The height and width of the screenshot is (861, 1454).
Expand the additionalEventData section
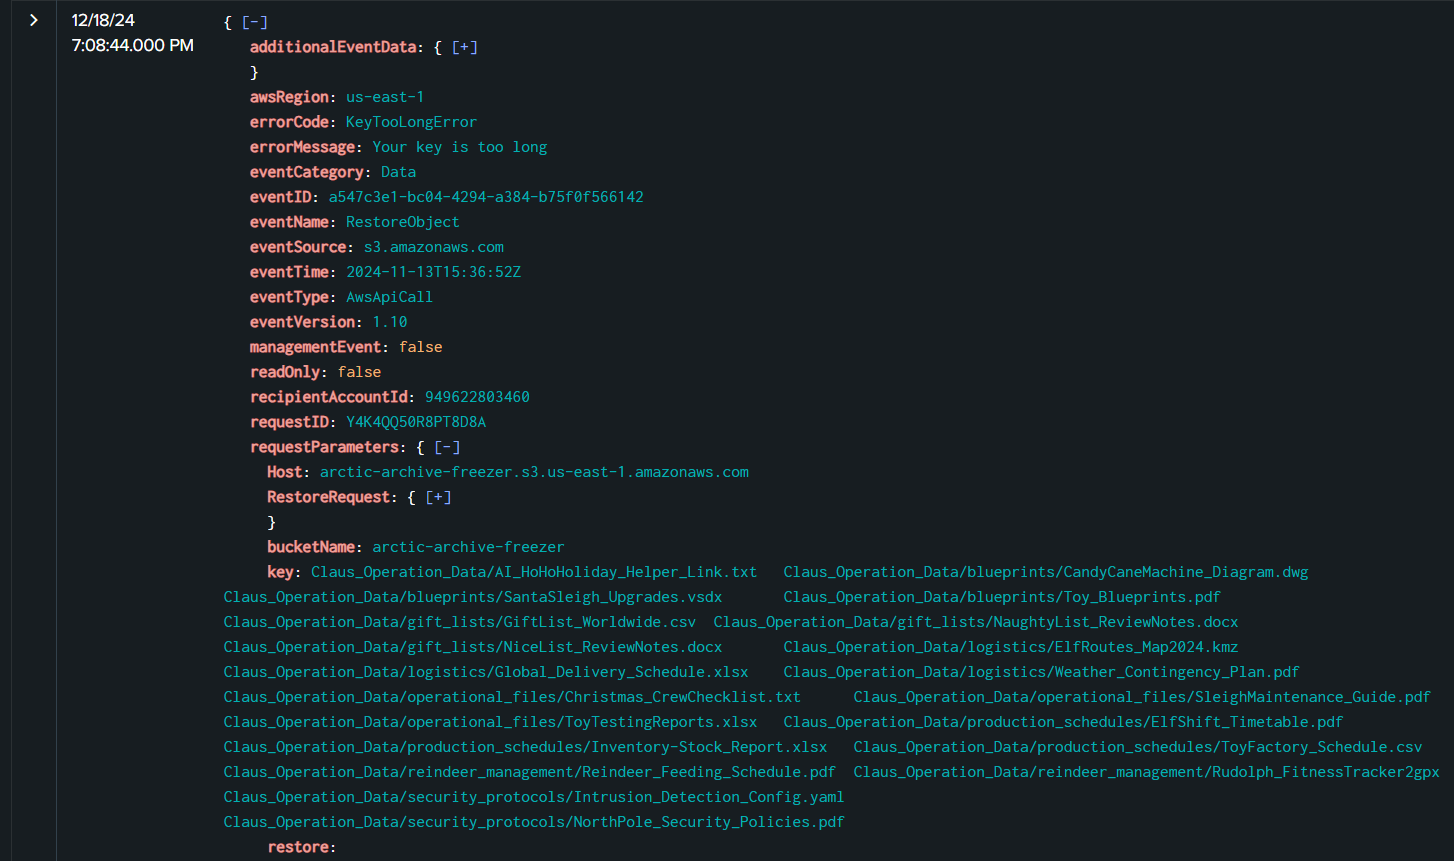tap(465, 47)
